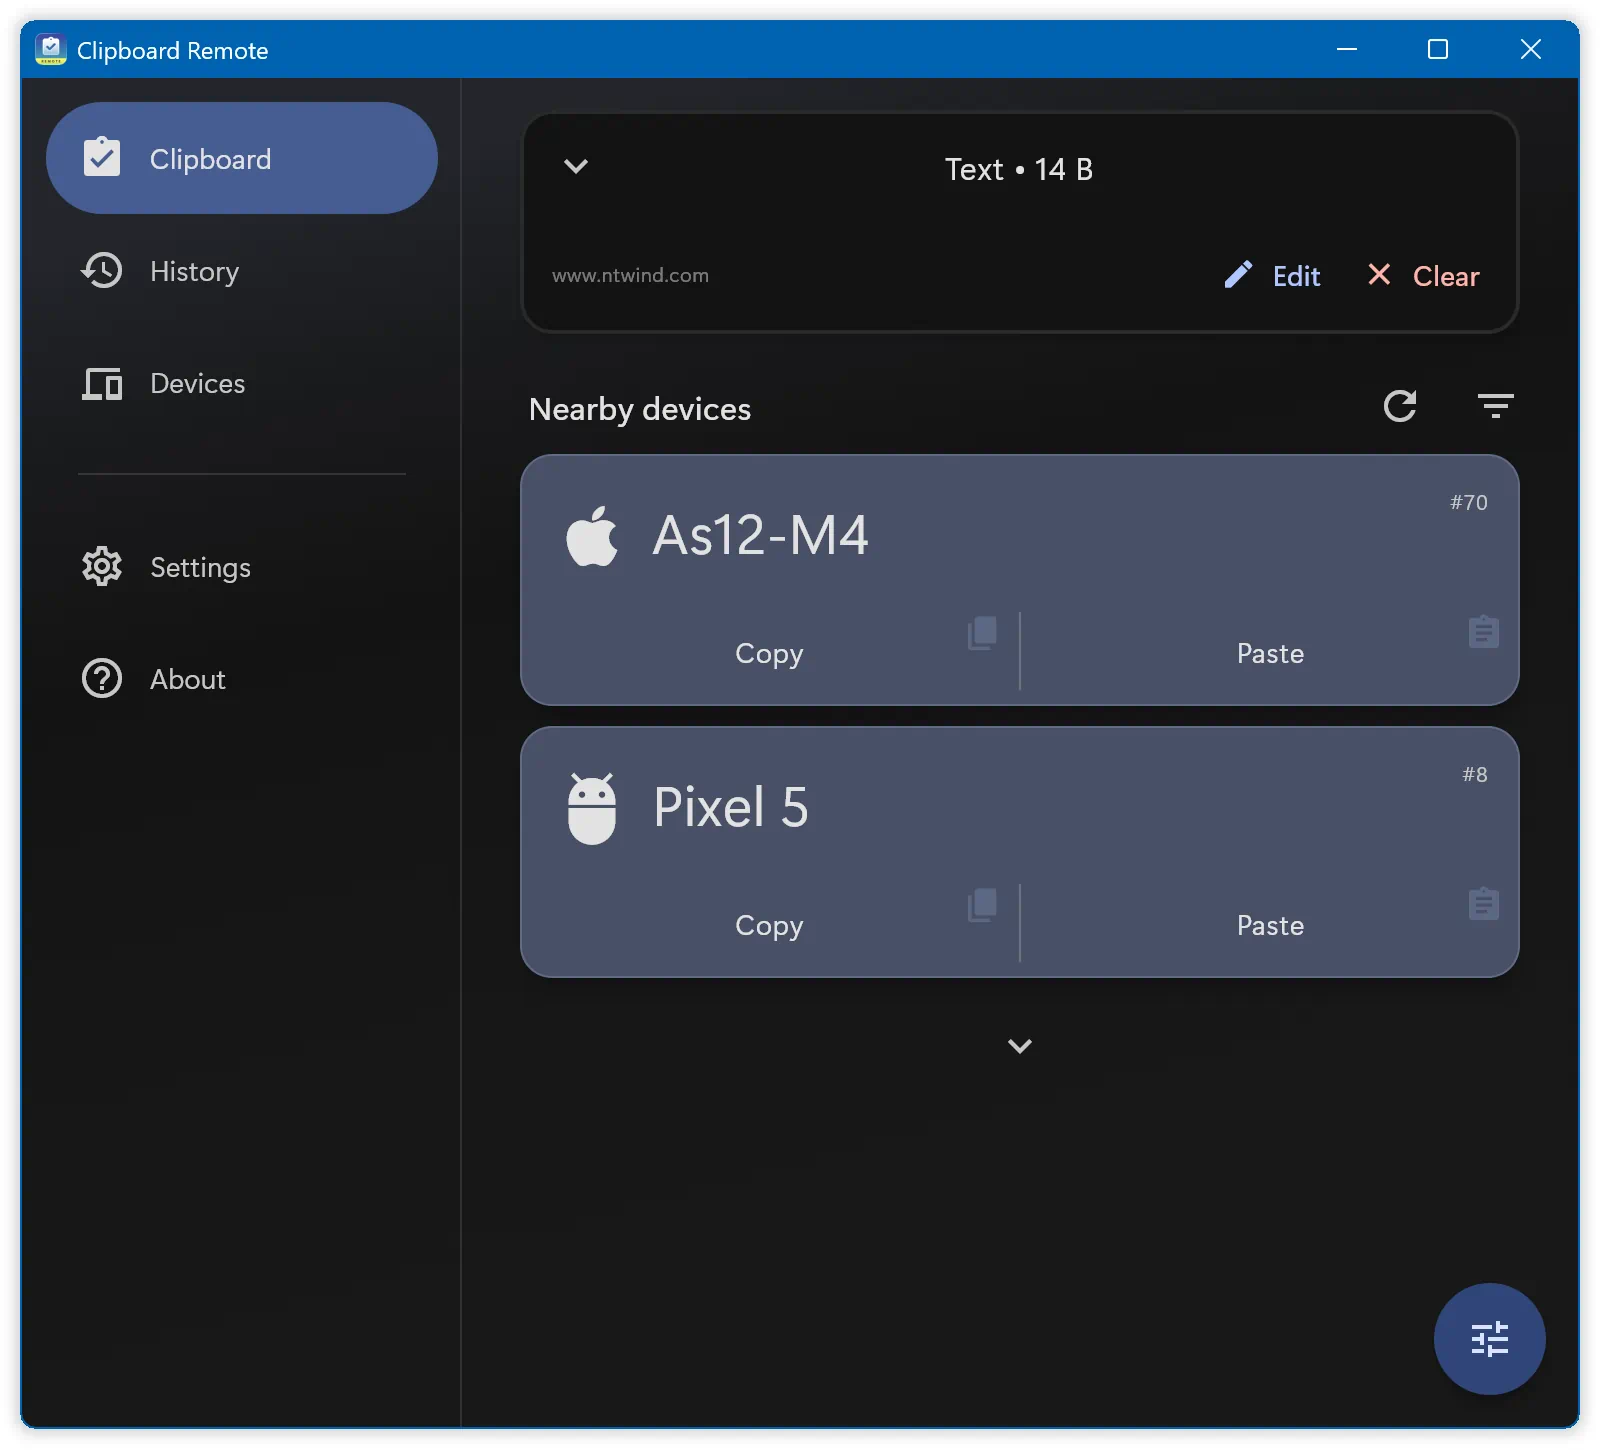This screenshot has height=1450, width=1600.
Task: Copy clipboard from Pixel 5
Action: [770, 925]
